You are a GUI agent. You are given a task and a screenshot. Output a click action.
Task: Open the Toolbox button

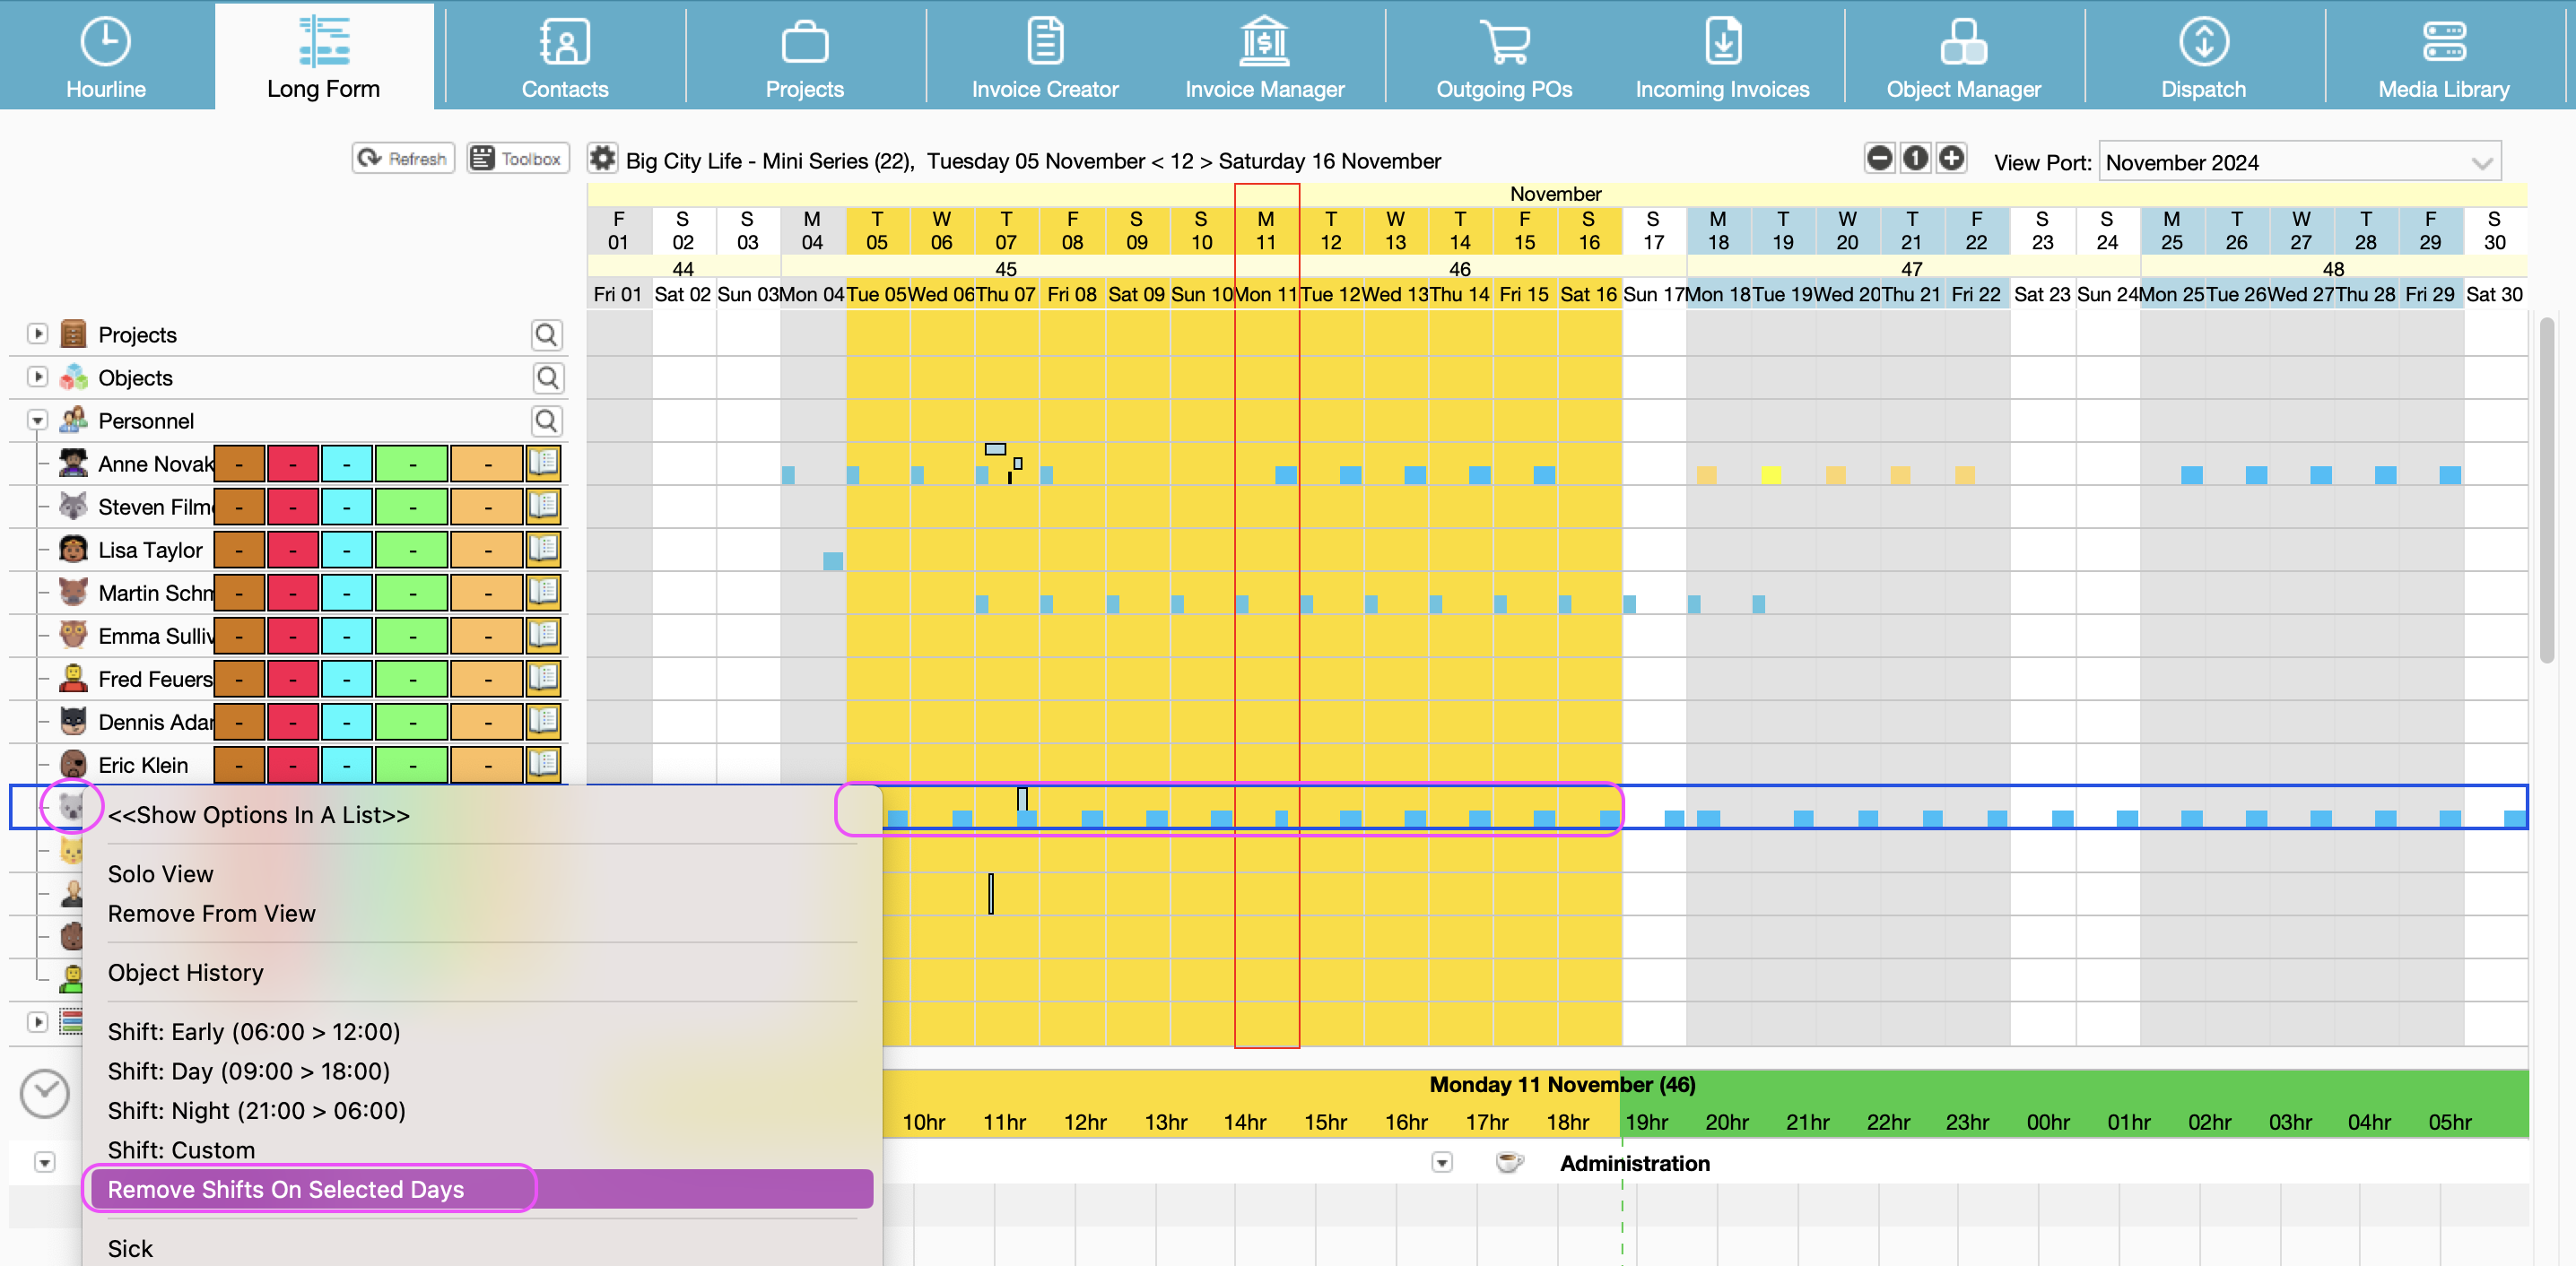[x=517, y=158]
